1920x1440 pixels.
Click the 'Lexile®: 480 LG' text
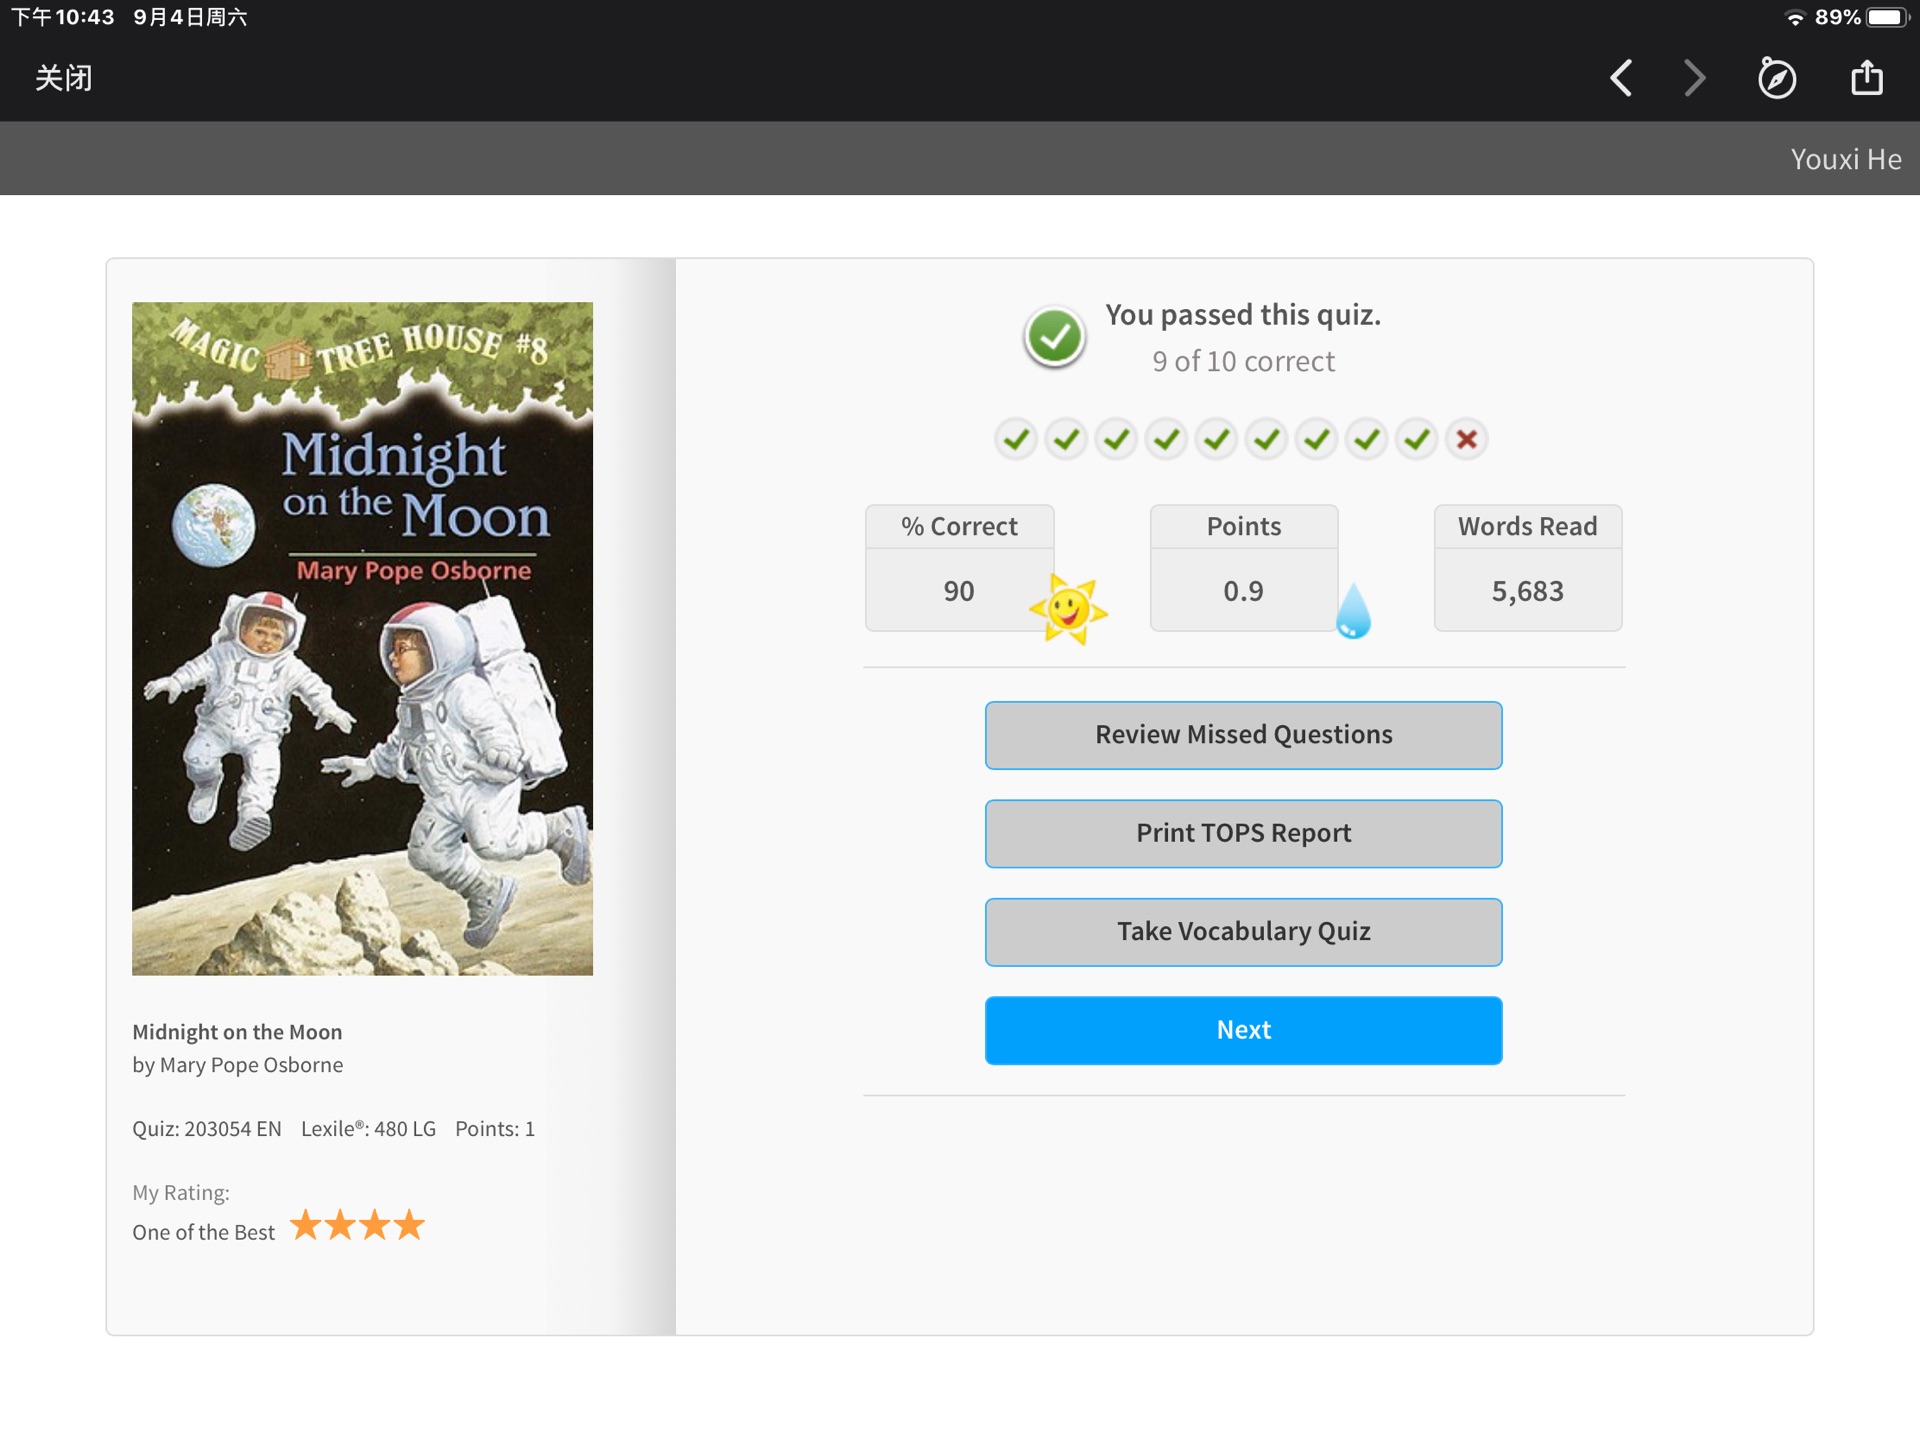[x=368, y=1129]
